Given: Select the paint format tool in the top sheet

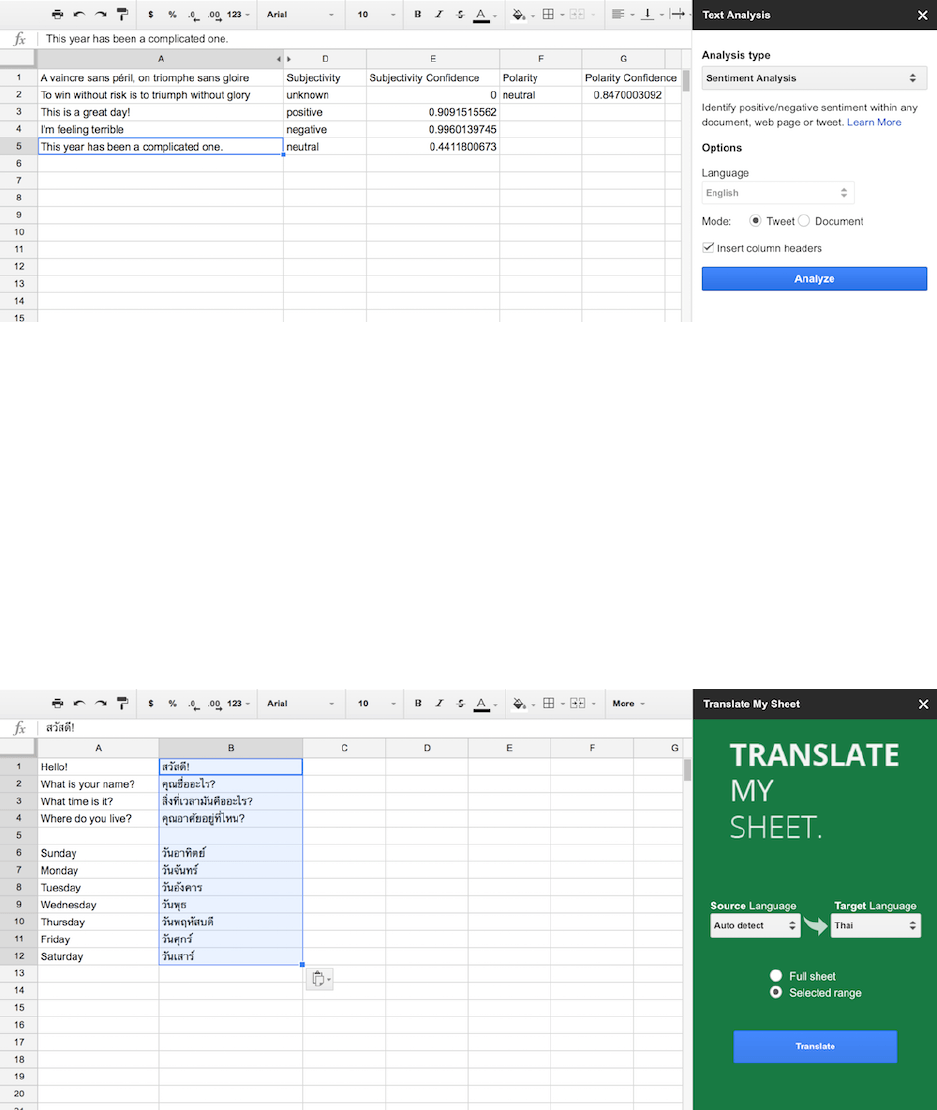Looking at the screenshot, I should tap(122, 14).
